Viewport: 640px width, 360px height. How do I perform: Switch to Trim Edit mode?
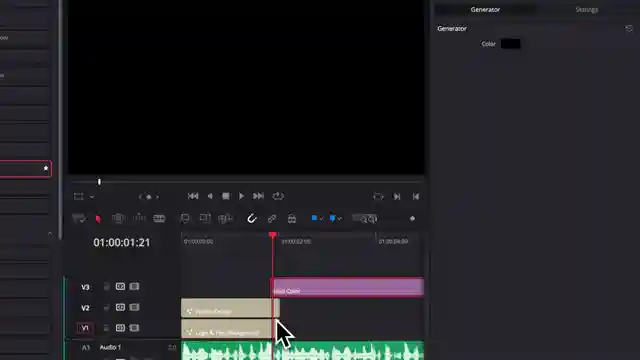[118, 219]
